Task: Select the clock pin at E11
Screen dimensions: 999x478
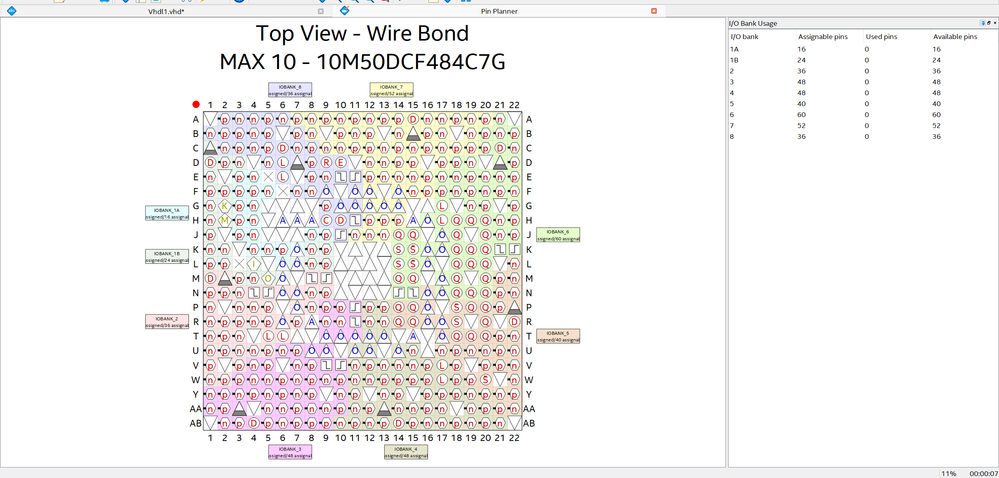Action: click(x=355, y=177)
